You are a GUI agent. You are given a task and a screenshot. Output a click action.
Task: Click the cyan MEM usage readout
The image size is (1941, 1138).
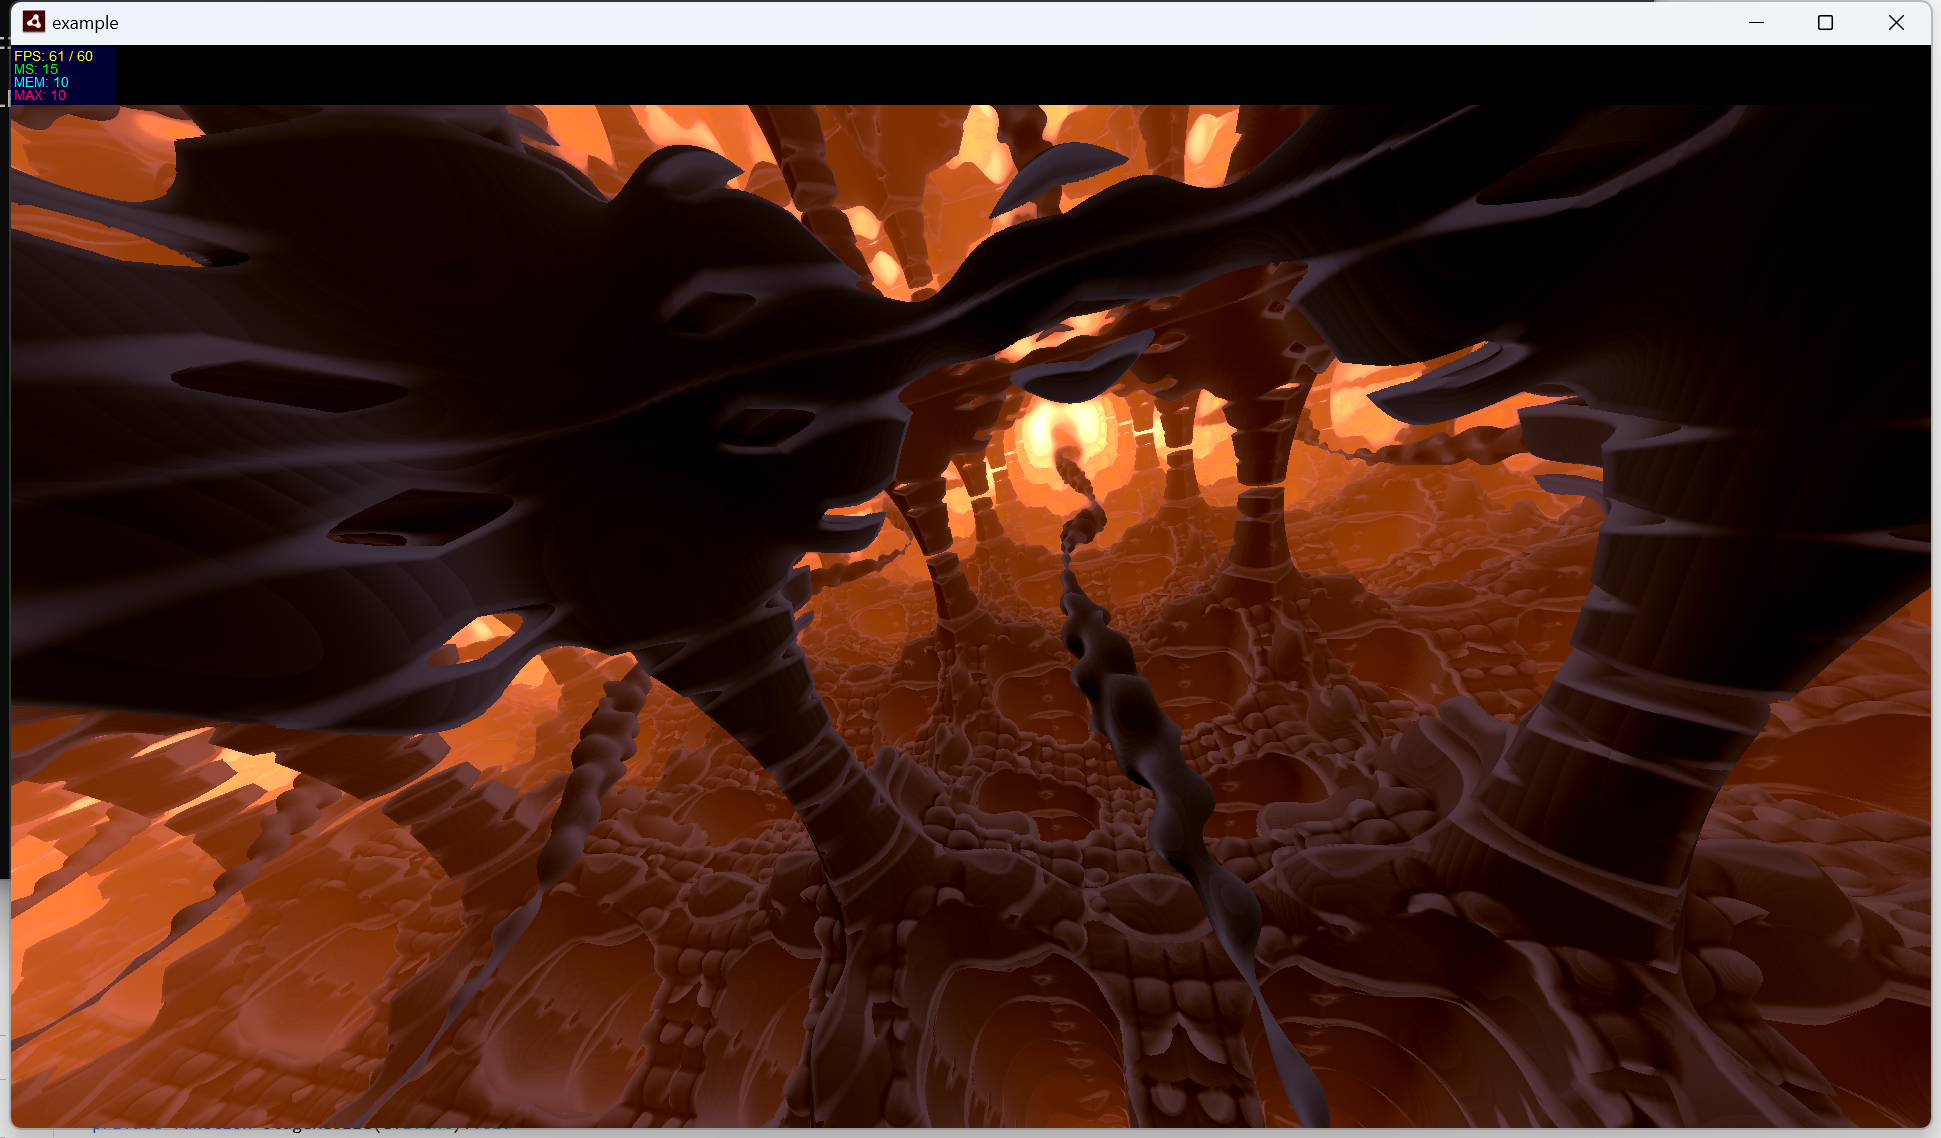pos(41,82)
